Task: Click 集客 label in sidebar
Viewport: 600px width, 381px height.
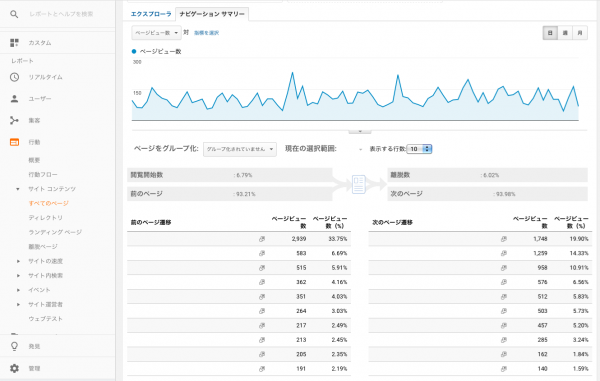Action: (34, 120)
